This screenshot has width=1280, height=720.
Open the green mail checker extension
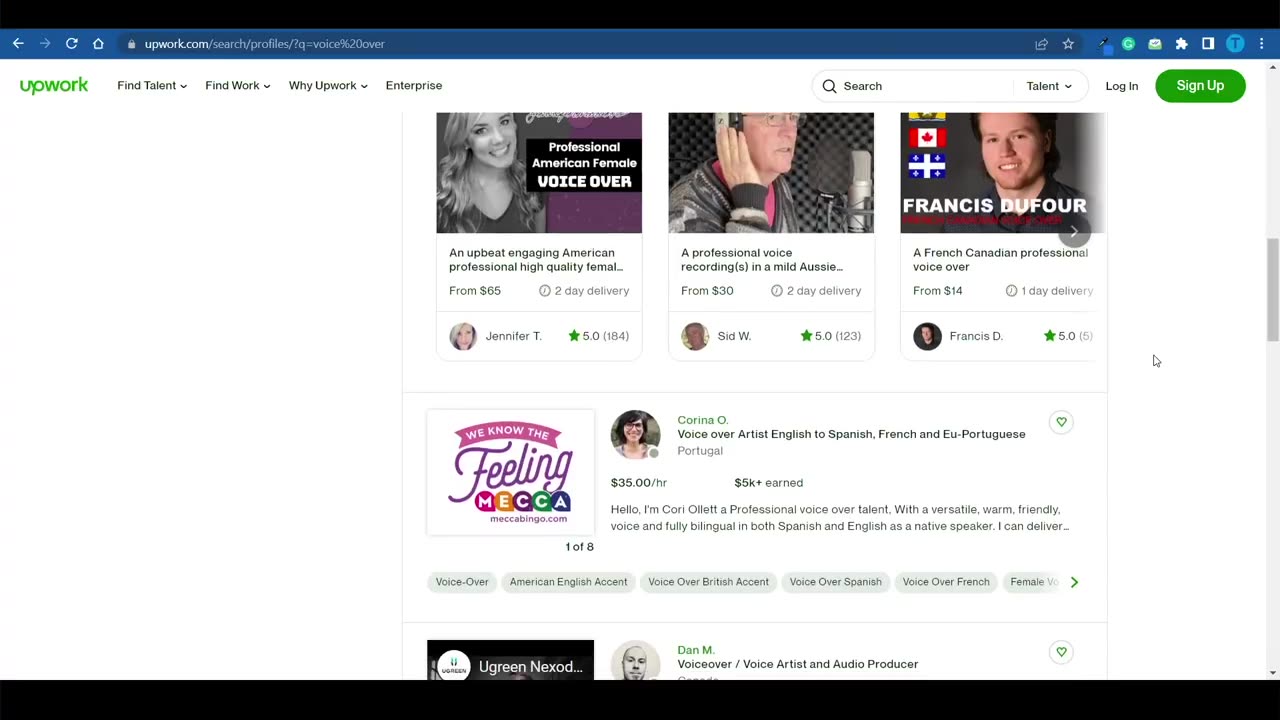(x=1155, y=44)
